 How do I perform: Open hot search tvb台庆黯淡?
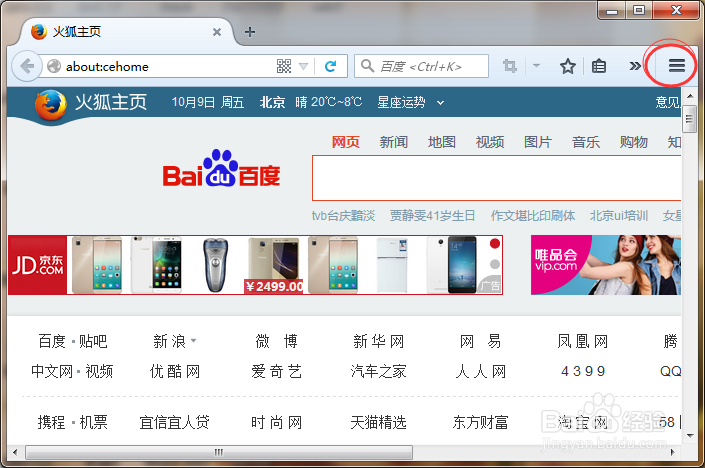click(343, 216)
